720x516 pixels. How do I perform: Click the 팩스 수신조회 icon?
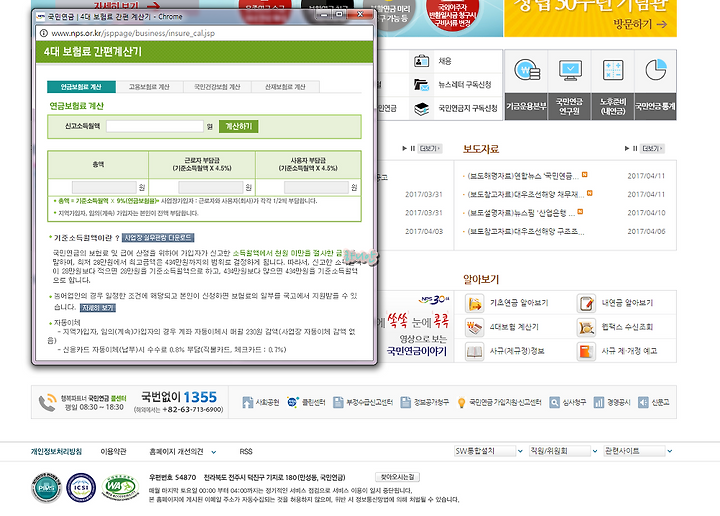click(586, 327)
